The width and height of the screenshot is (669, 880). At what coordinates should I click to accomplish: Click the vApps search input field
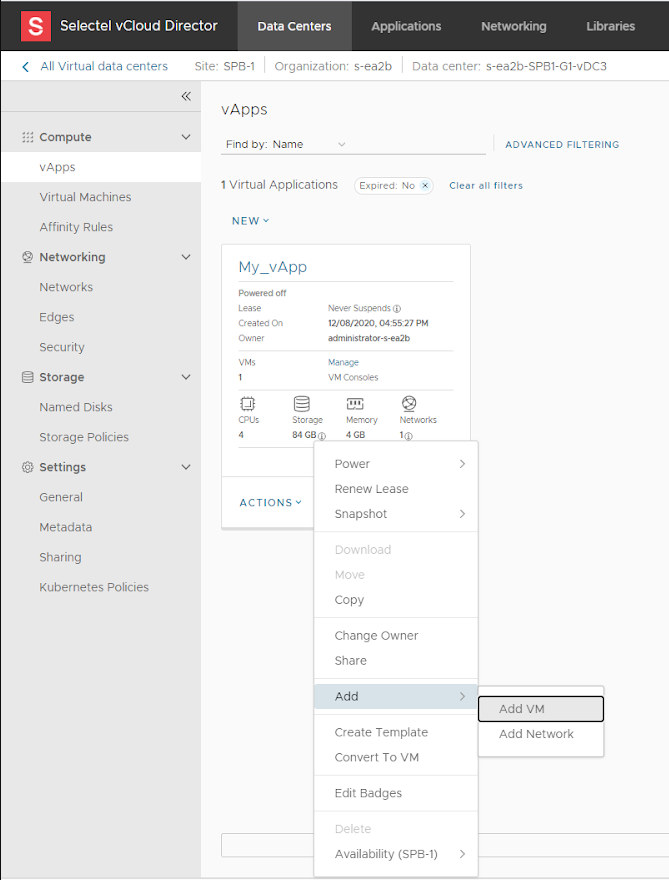[x=419, y=144]
